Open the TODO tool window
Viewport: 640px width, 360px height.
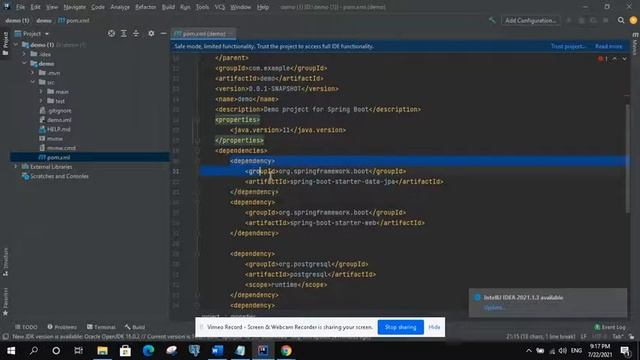(26, 327)
